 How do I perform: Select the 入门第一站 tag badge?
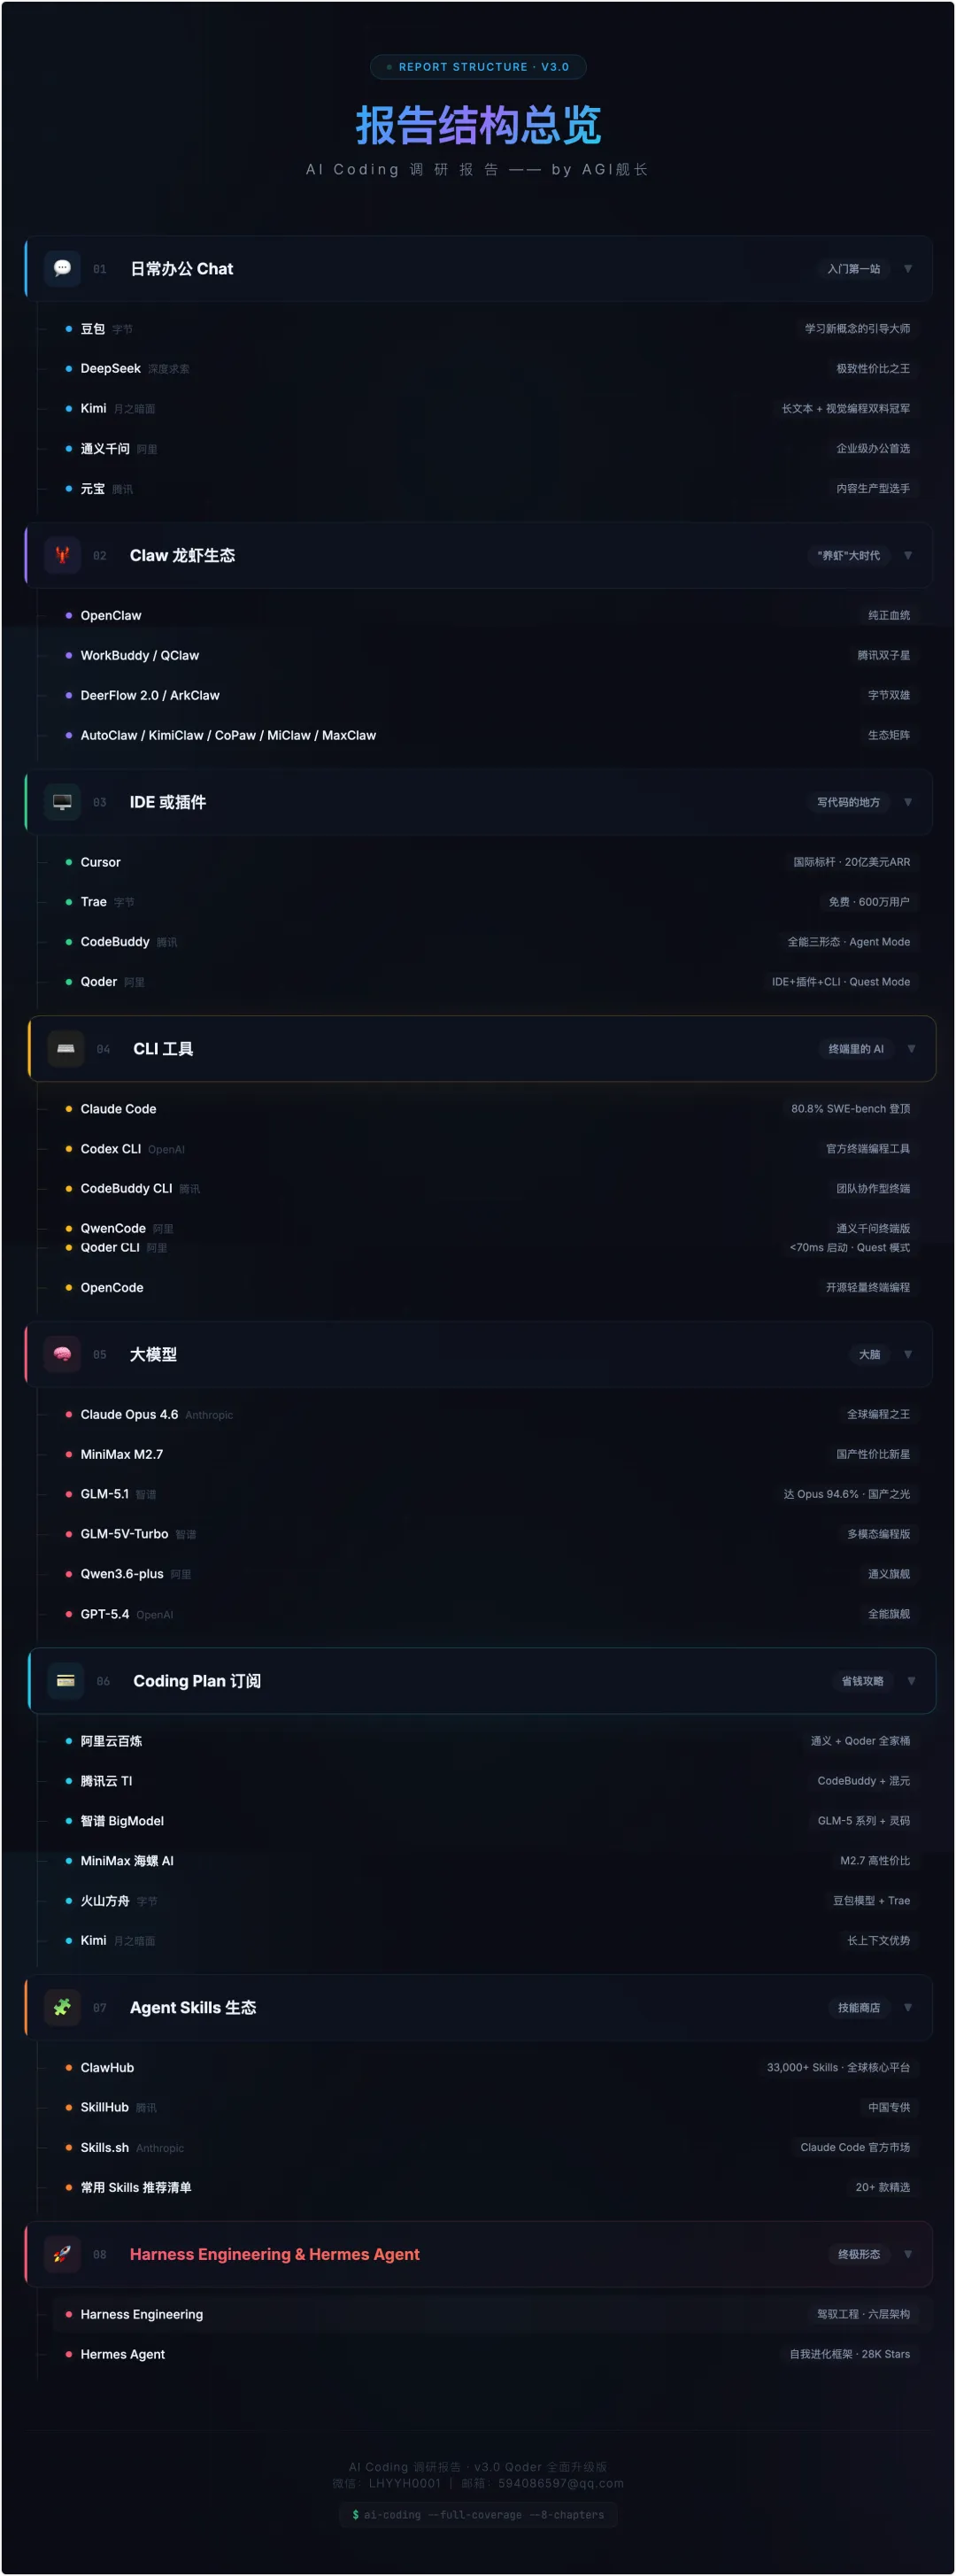854,269
